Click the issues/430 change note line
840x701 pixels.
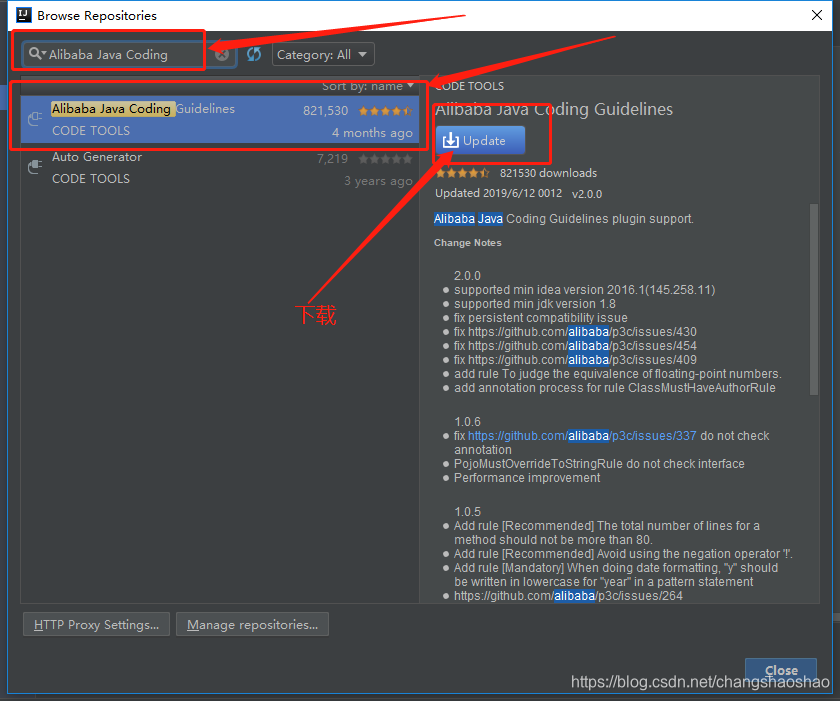click(575, 331)
